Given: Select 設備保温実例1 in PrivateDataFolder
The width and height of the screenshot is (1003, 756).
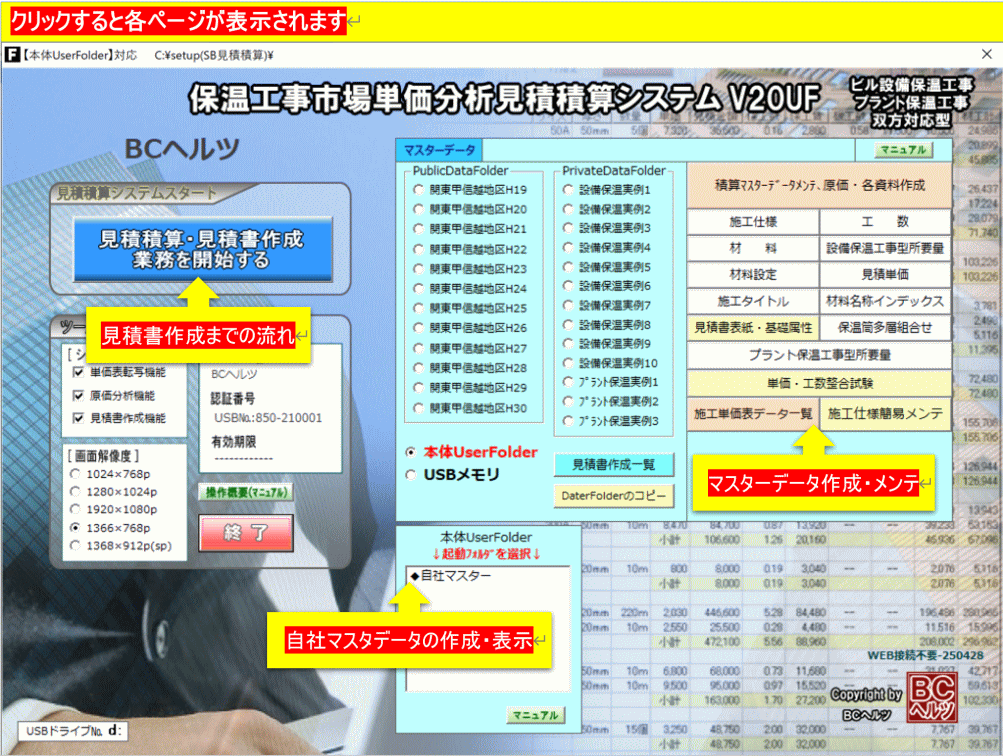Looking at the screenshot, I should [x=568, y=190].
